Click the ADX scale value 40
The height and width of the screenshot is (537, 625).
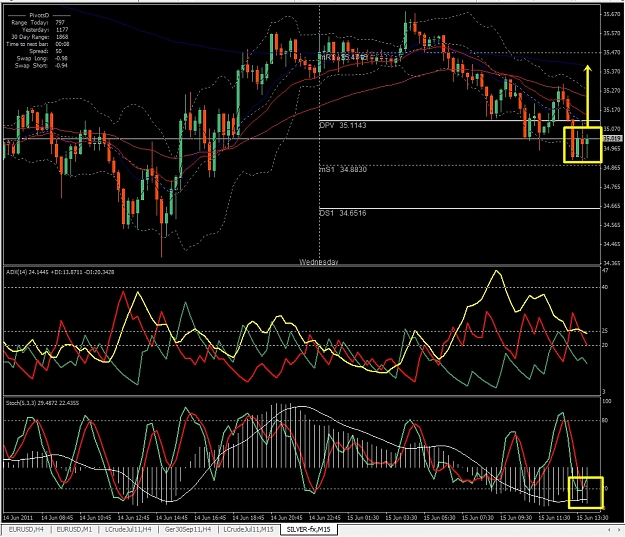605,287
